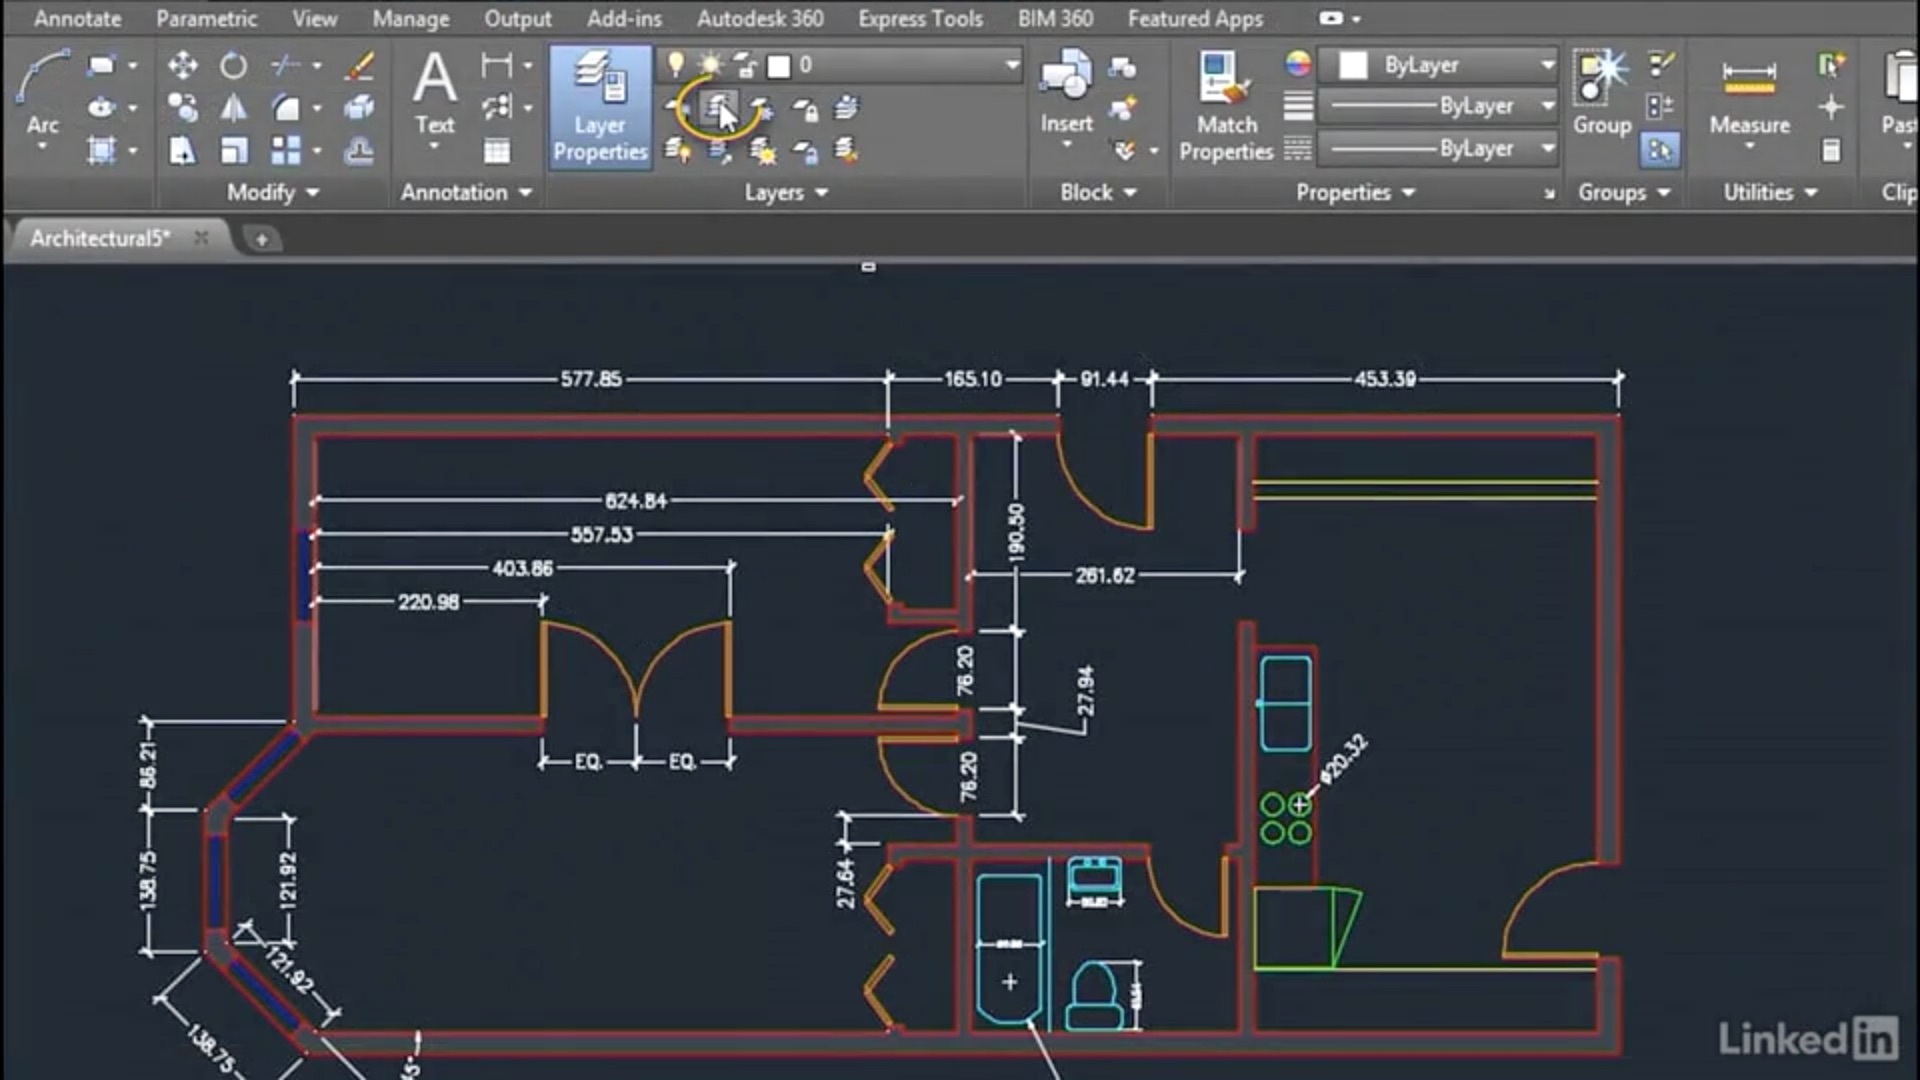
Task: Click the Annotate ribbon tab
Action: tap(76, 18)
